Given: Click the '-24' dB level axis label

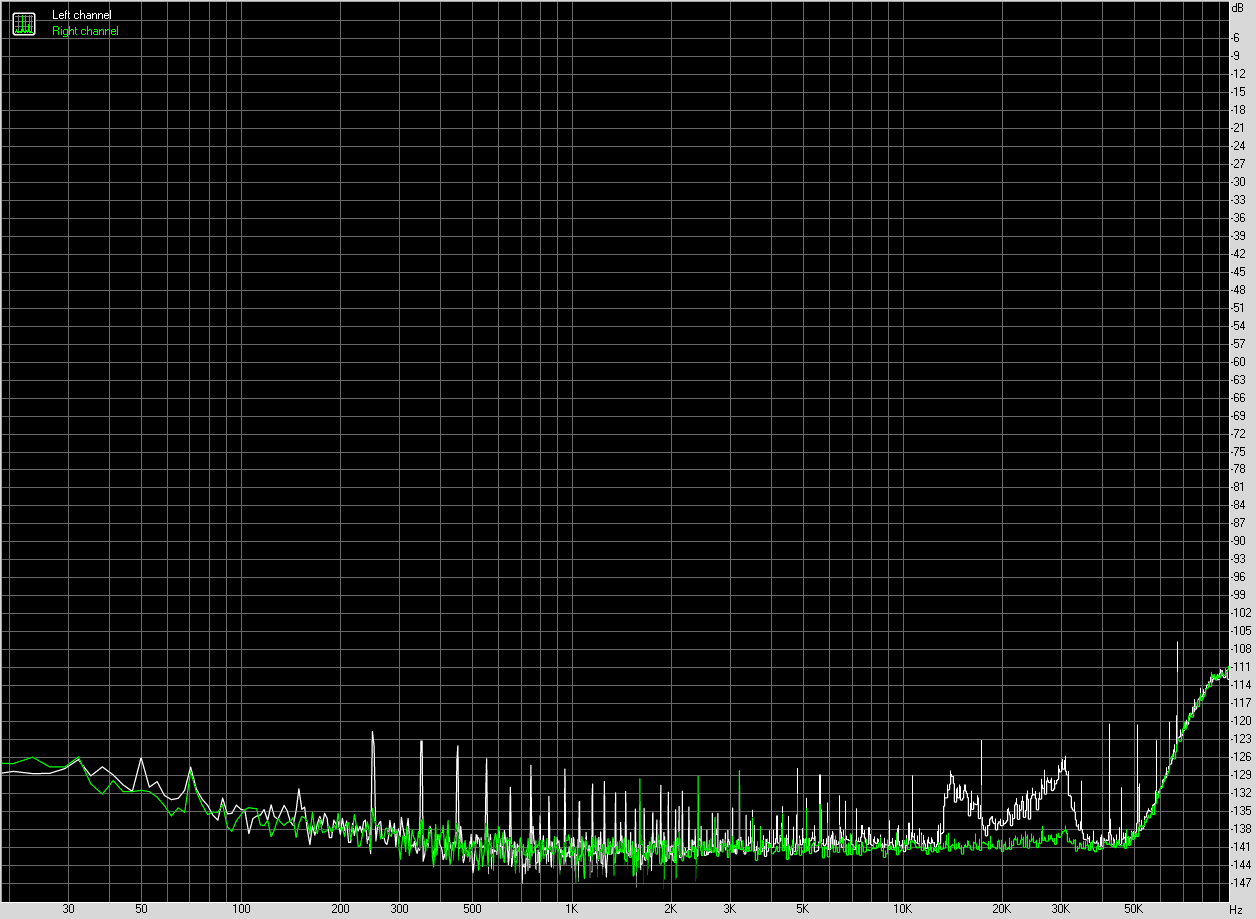Looking at the screenshot, I should click(x=1239, y=145).
